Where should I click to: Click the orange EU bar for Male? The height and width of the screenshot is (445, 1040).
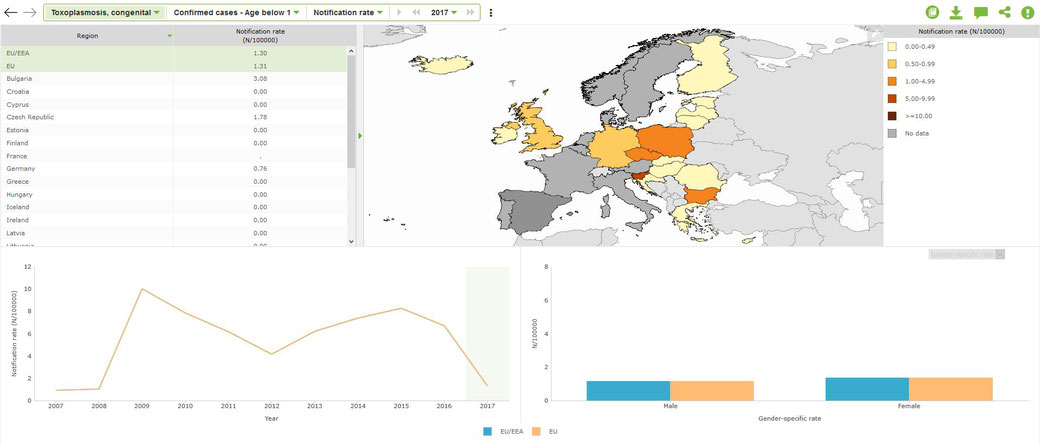tap(712, 391)
